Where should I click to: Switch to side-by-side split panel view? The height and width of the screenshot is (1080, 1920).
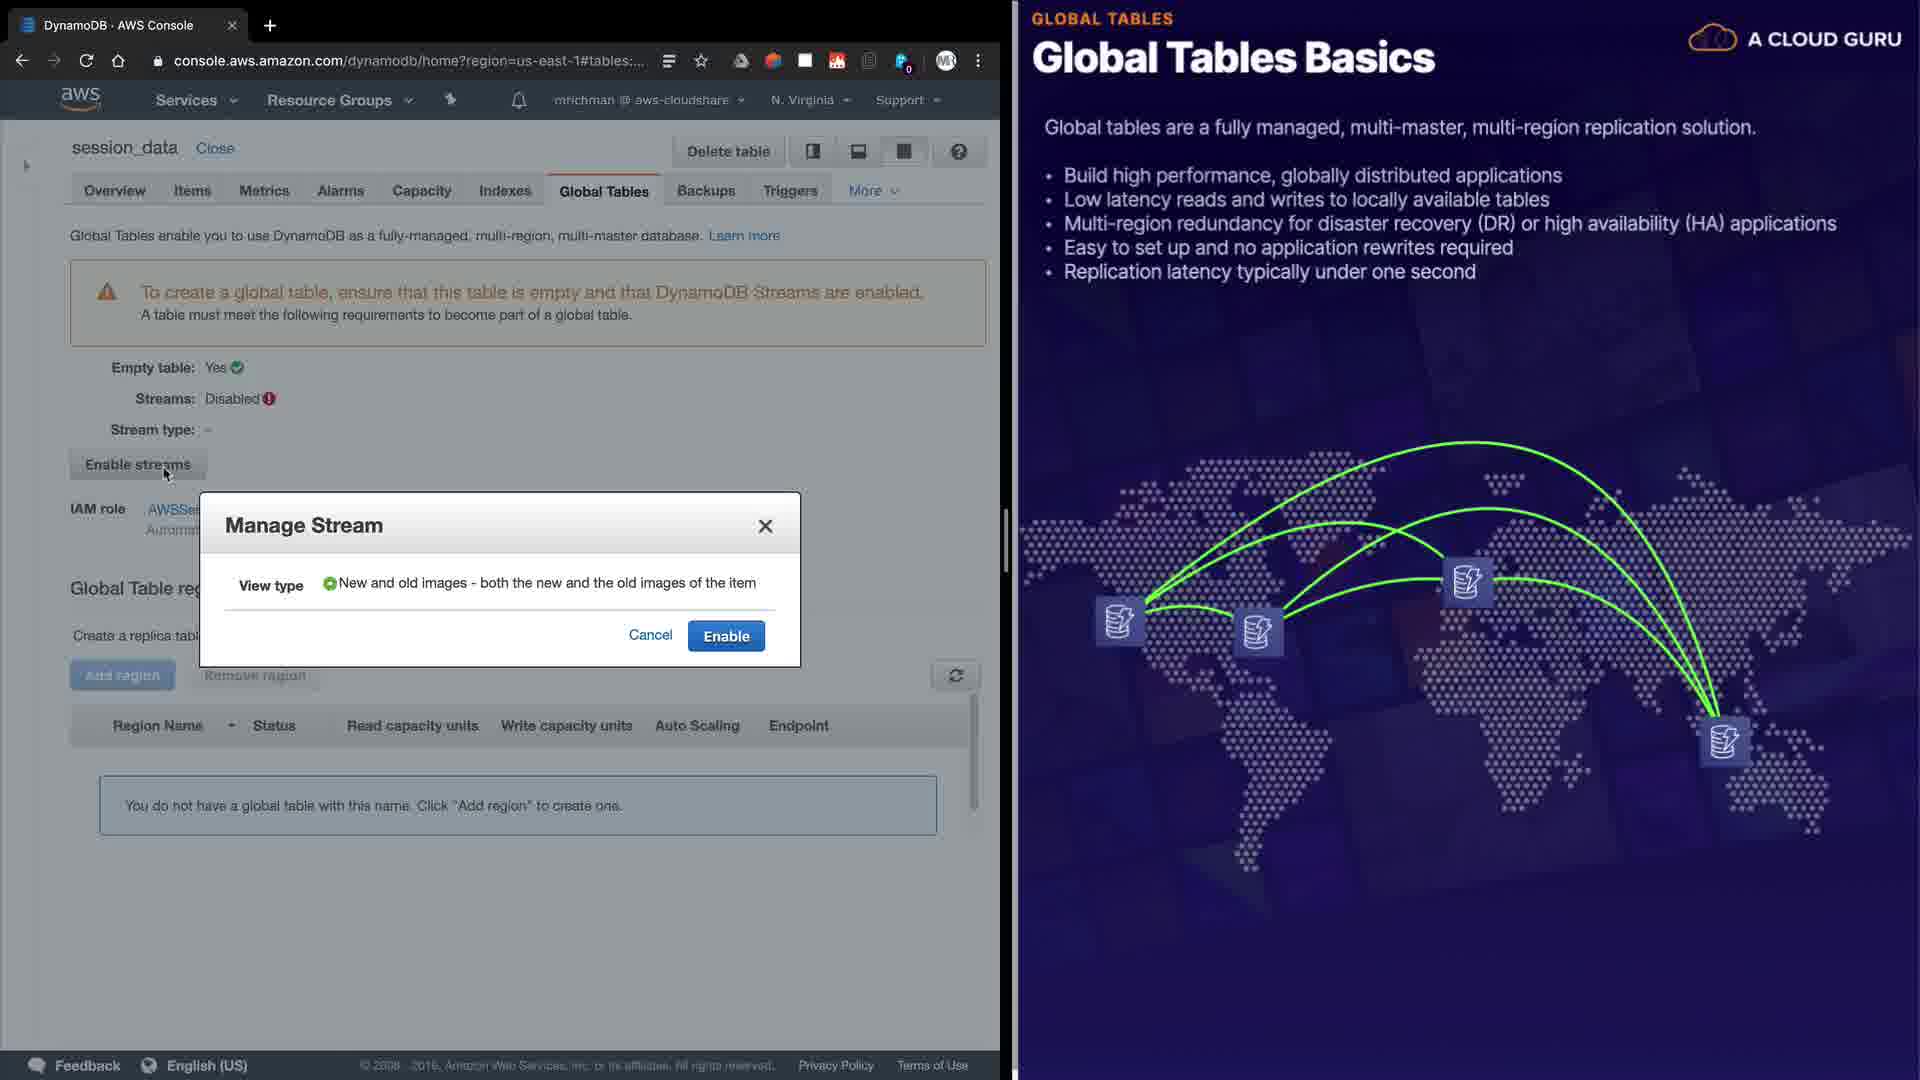813,151
